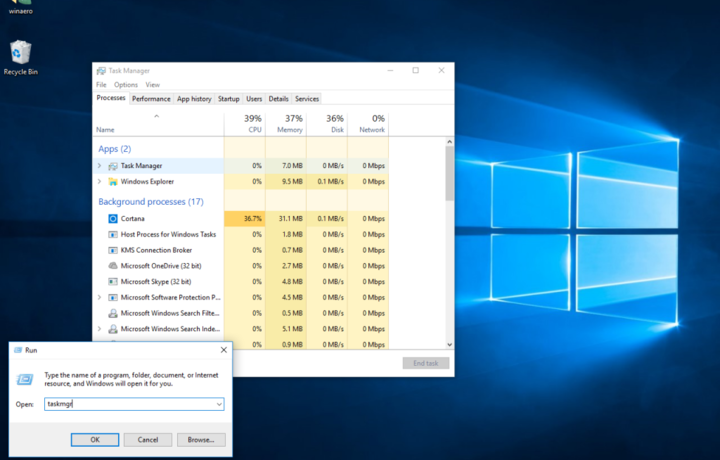This screenshot has width=720, height=460.
Task: Select Microsoft OneDrive (32 bit) row
Action: 242,266
